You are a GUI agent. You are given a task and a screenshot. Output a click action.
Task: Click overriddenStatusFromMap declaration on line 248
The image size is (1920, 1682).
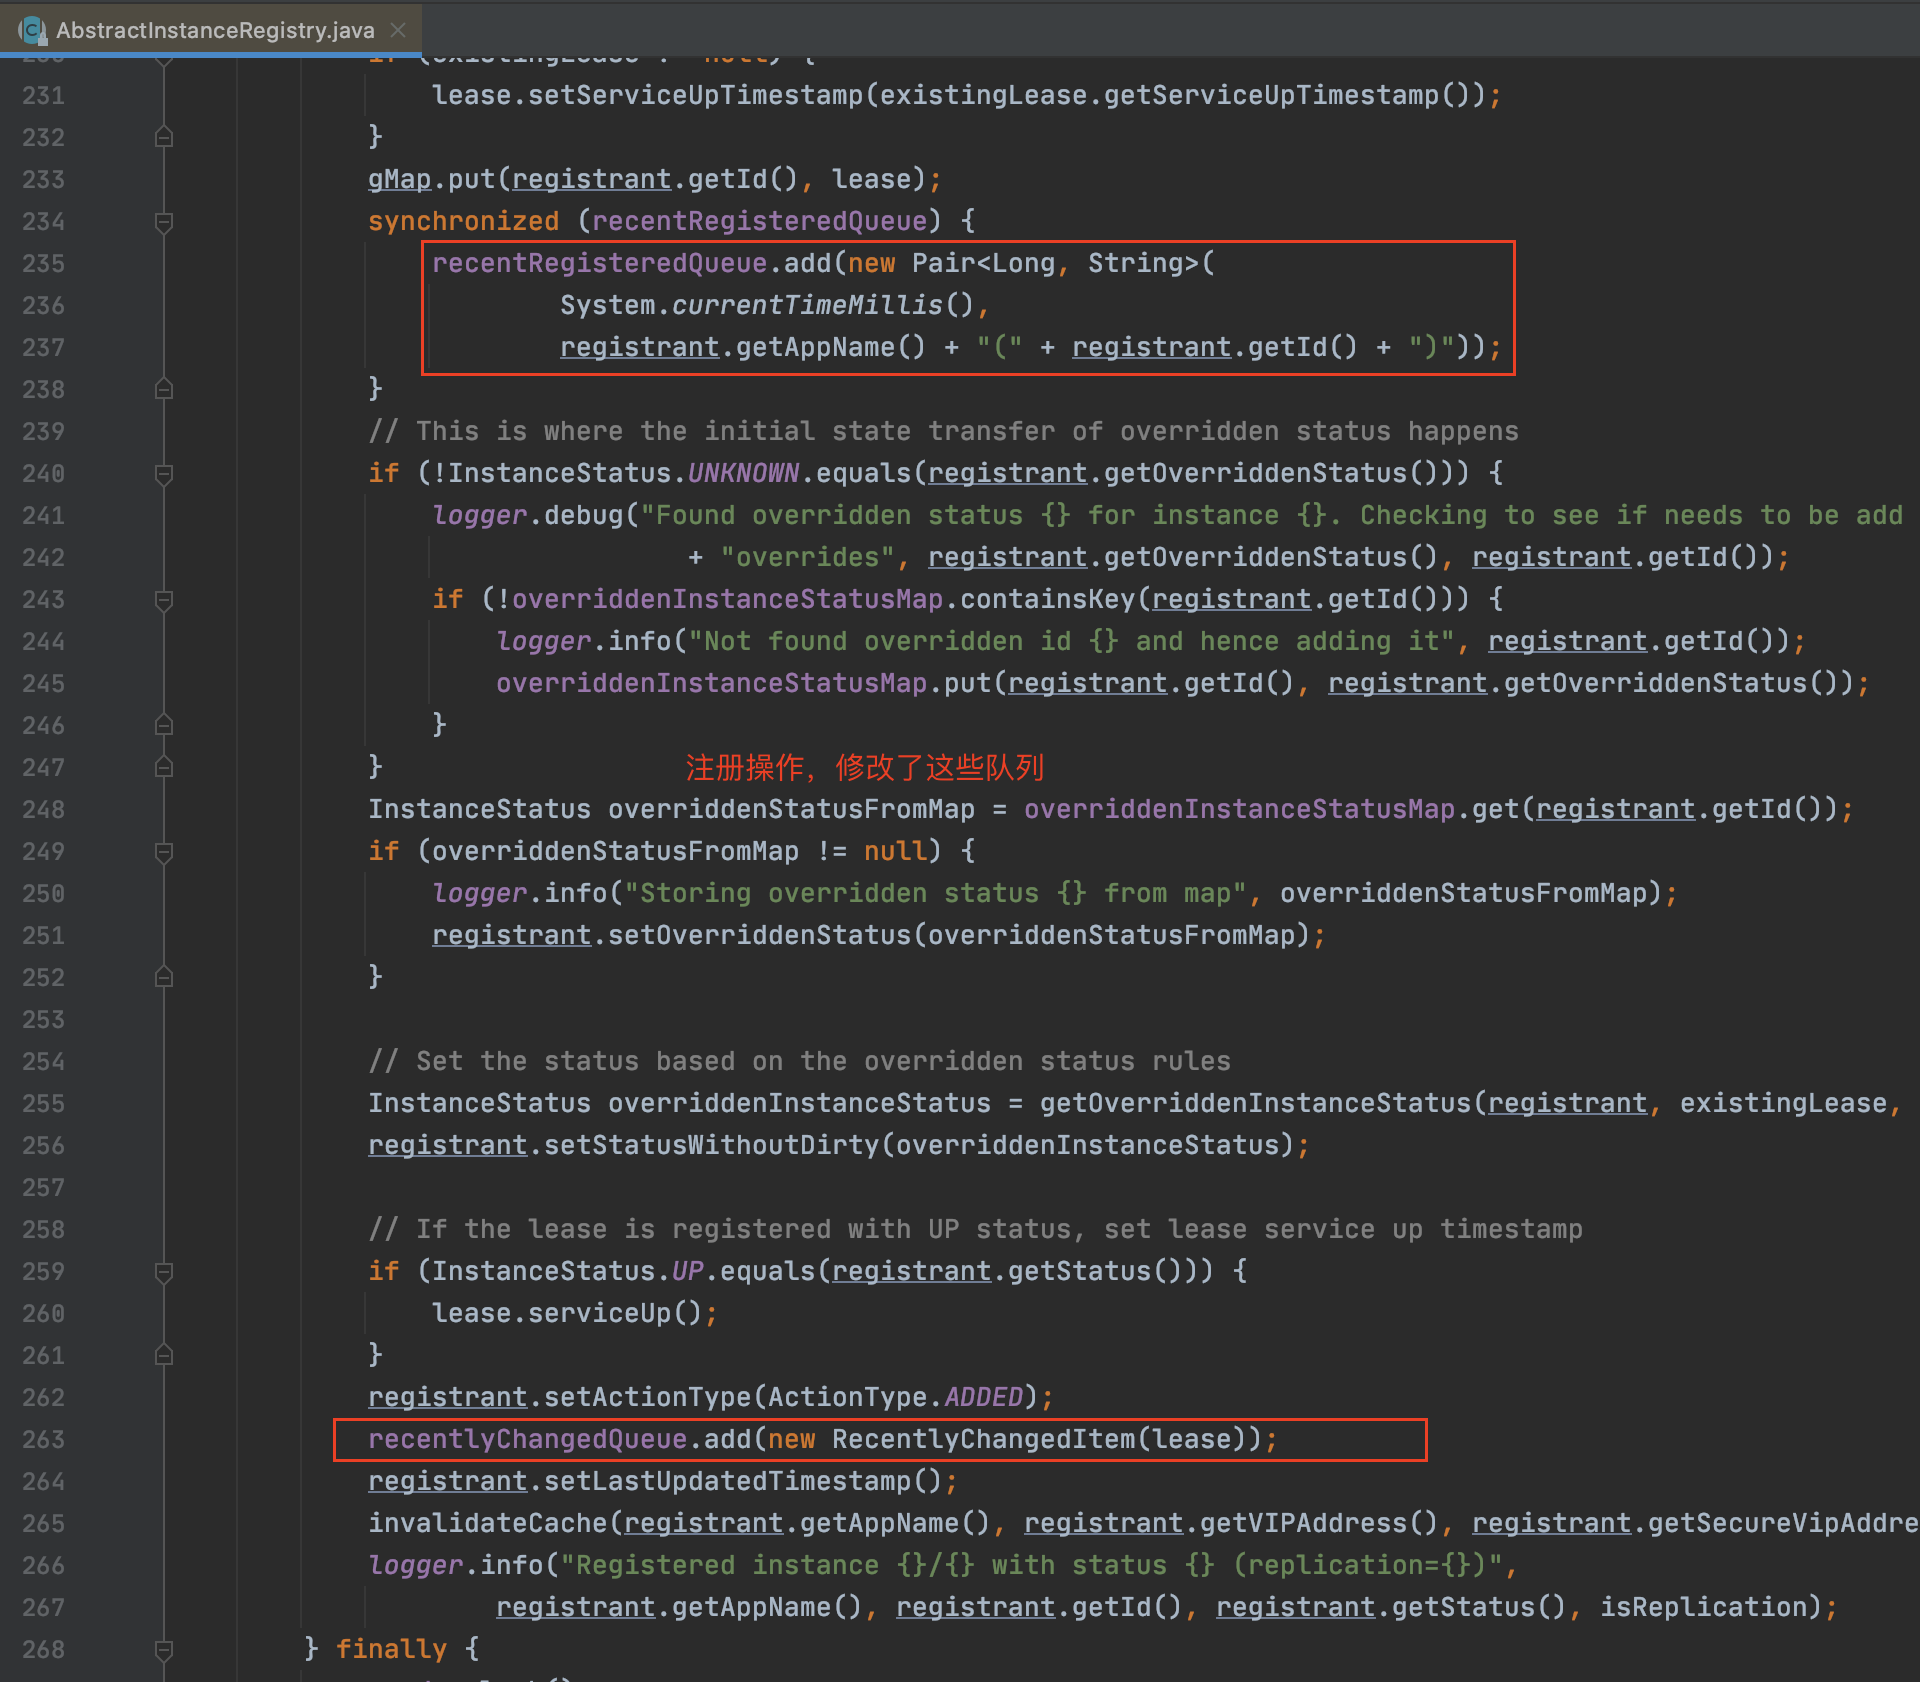click(791, 809)
